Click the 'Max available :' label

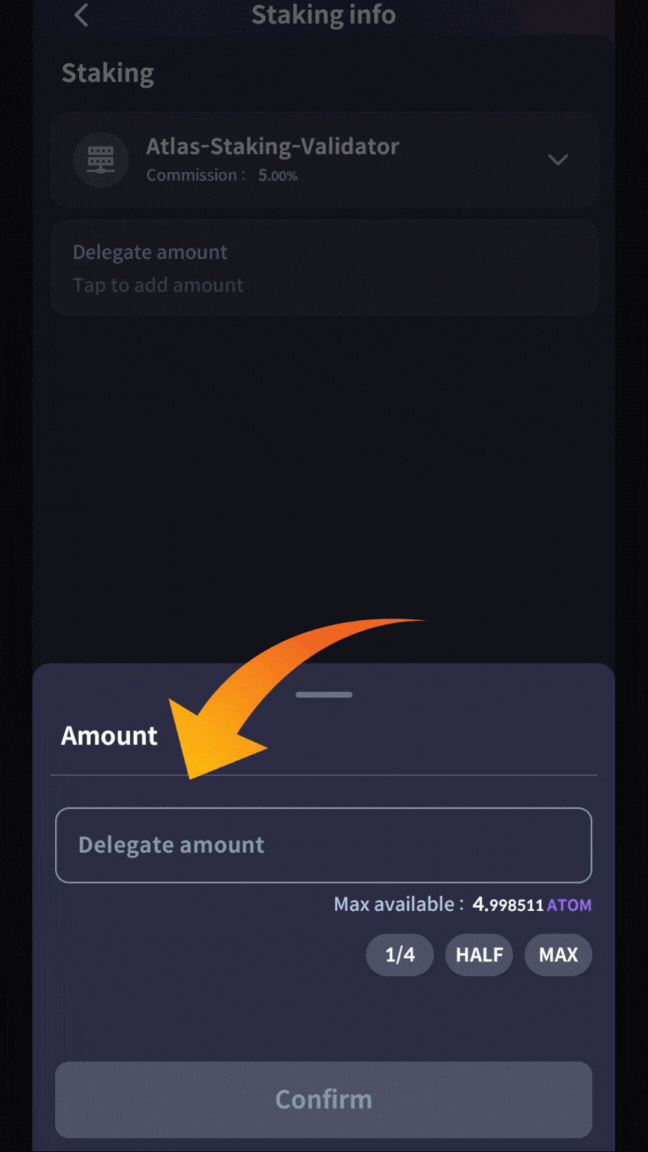click(398, 905)
